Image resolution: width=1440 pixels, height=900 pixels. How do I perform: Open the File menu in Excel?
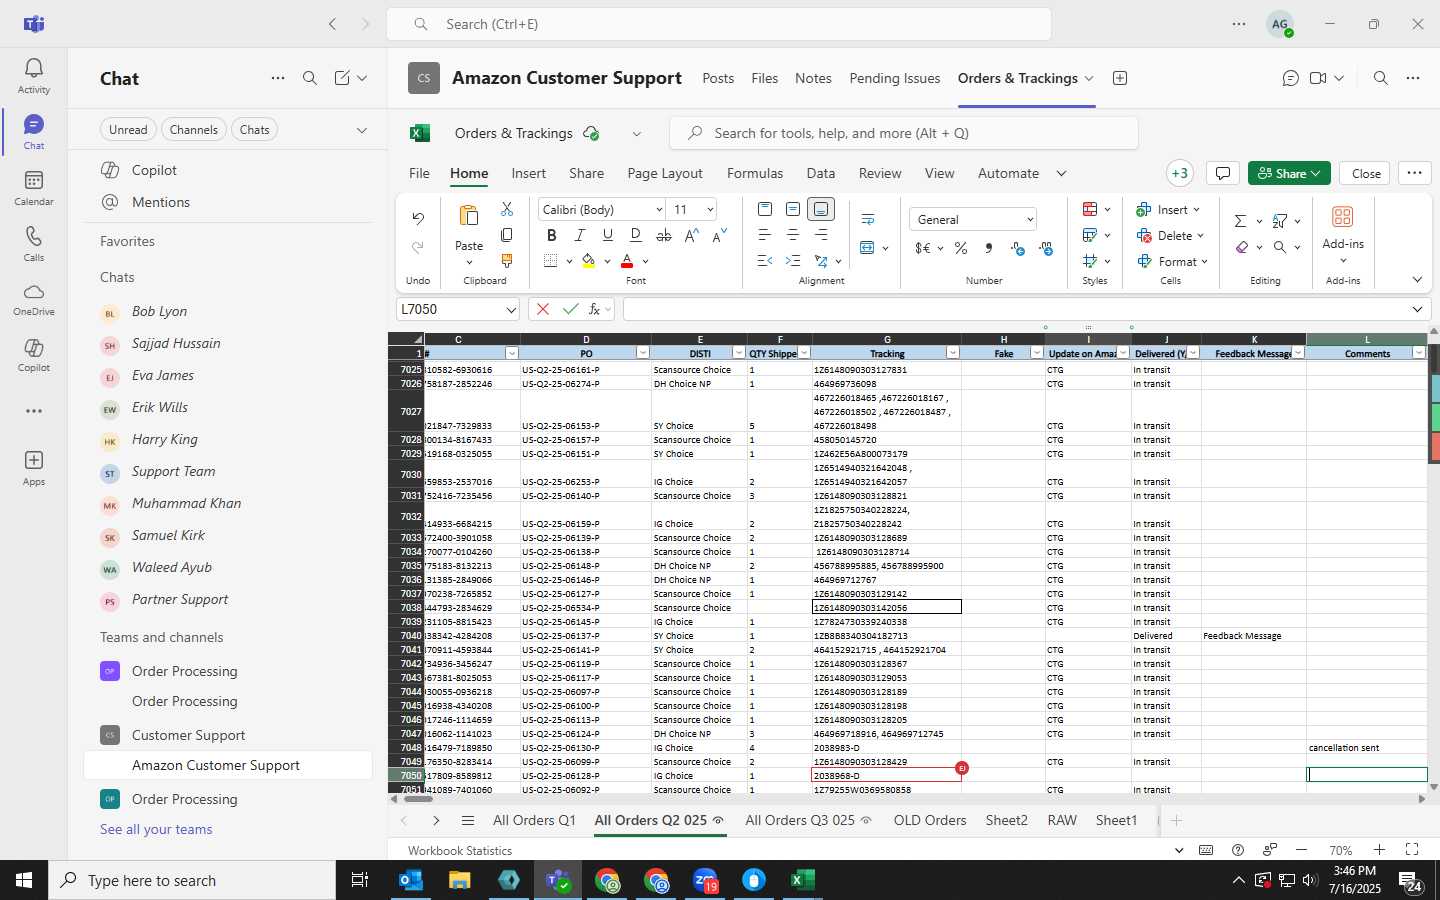(x=419, y=173)
